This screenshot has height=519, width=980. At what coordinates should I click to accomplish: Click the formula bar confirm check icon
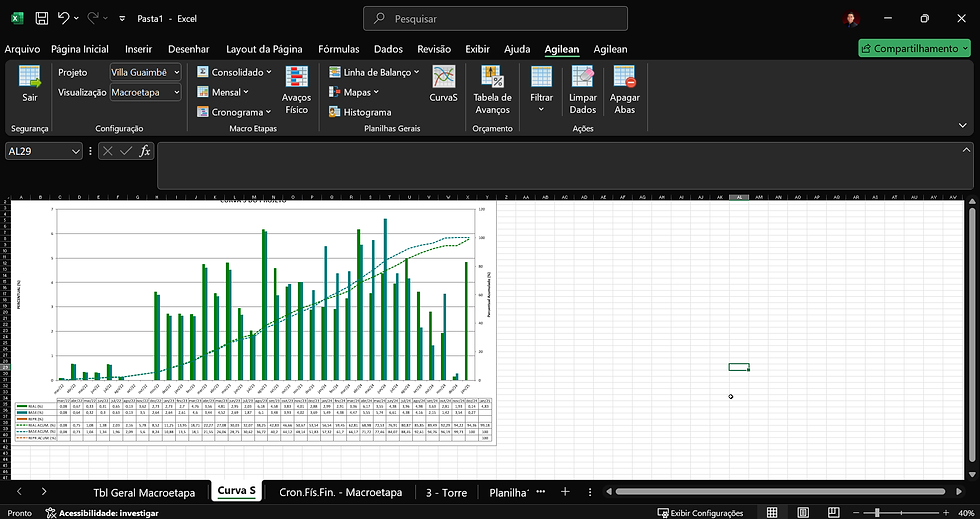[x=126, y=151]
